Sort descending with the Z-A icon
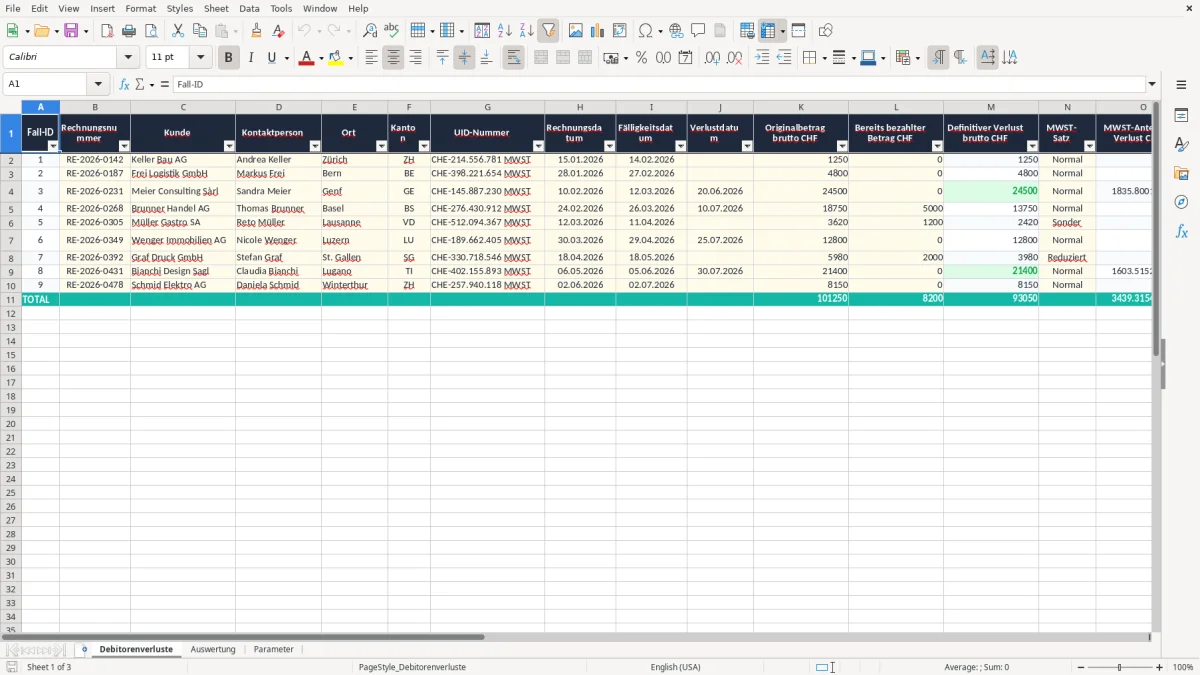The image size is (1200, 675). click(x=526, y=31)
